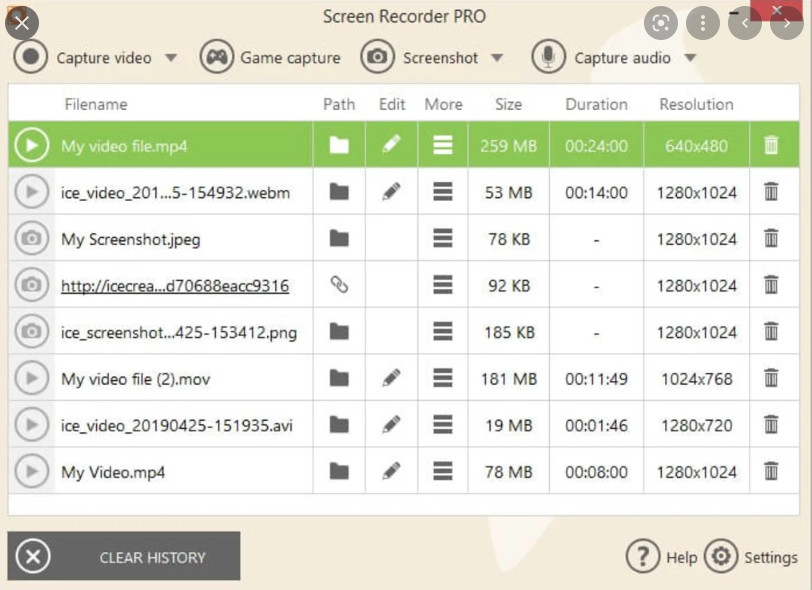Delete My video file.mp4 with trash icon

(771, 145)
